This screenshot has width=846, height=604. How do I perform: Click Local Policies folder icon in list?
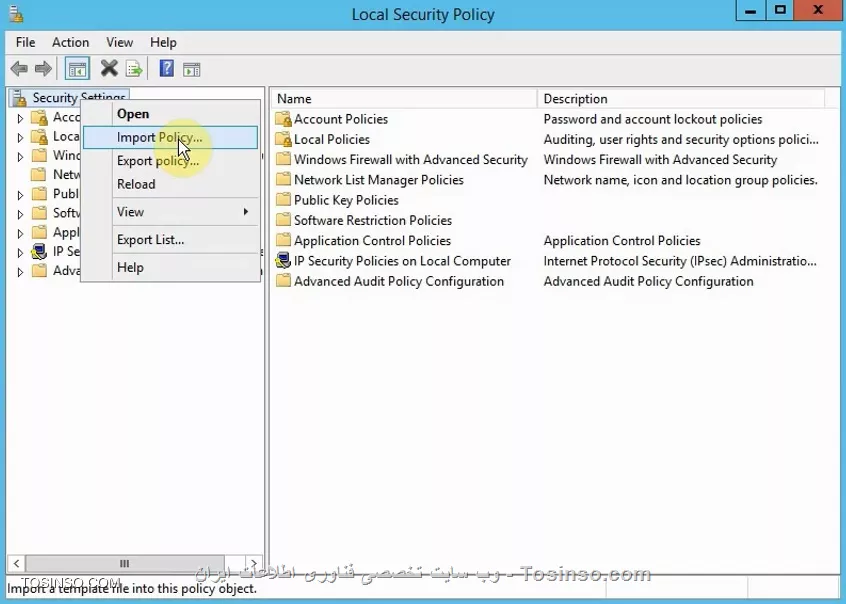point(283,139)
